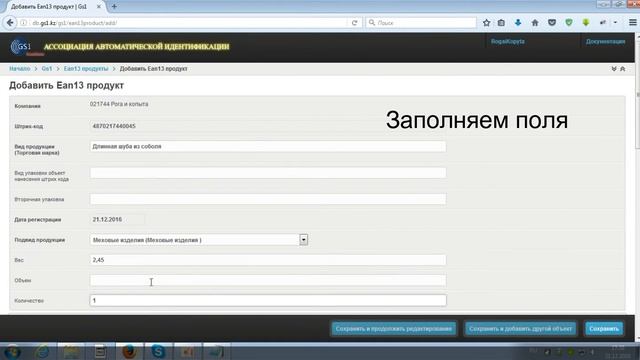The width and height of the screenshot is (640, 360).
Task: Click the company text 021744 Рога и копыта
Action: [x=119, y=104]
